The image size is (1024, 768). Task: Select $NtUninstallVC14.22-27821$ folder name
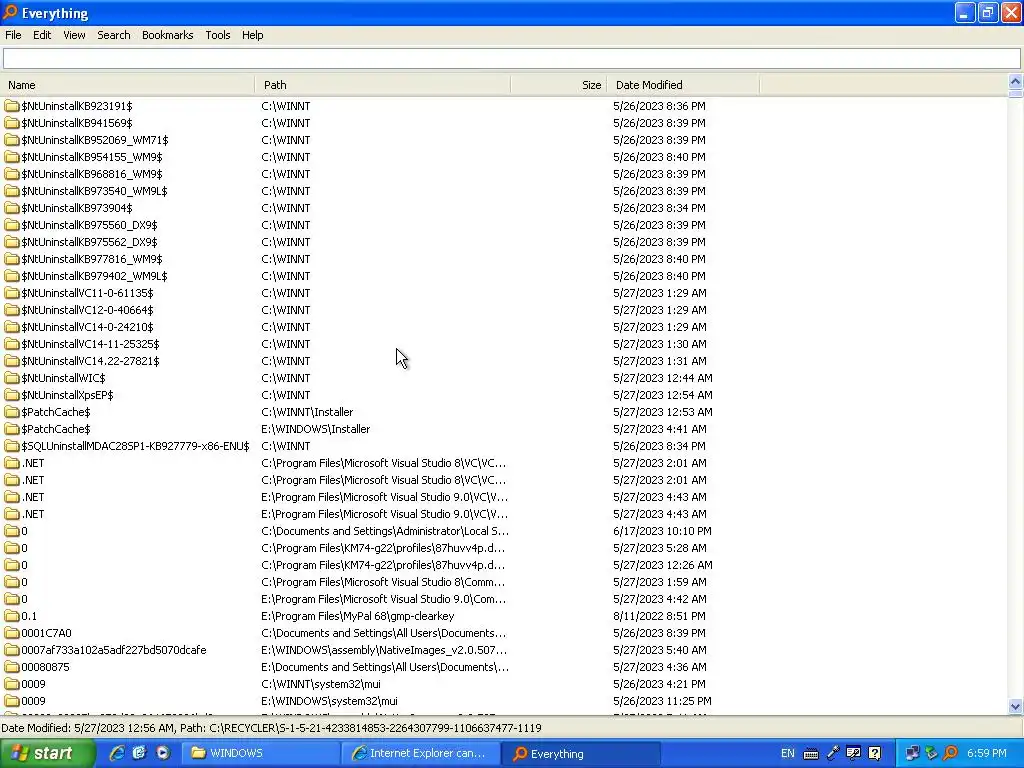click(90, 360)
